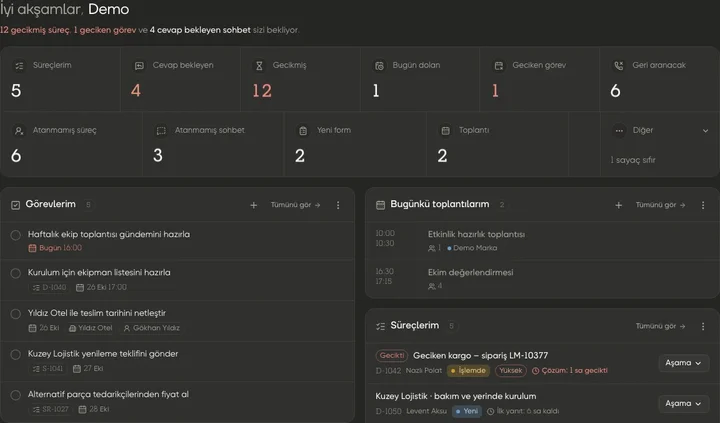Screen dimensions: 720x423
Task: Expand the Diğer counters chevron
Action: tap(705, 131)
